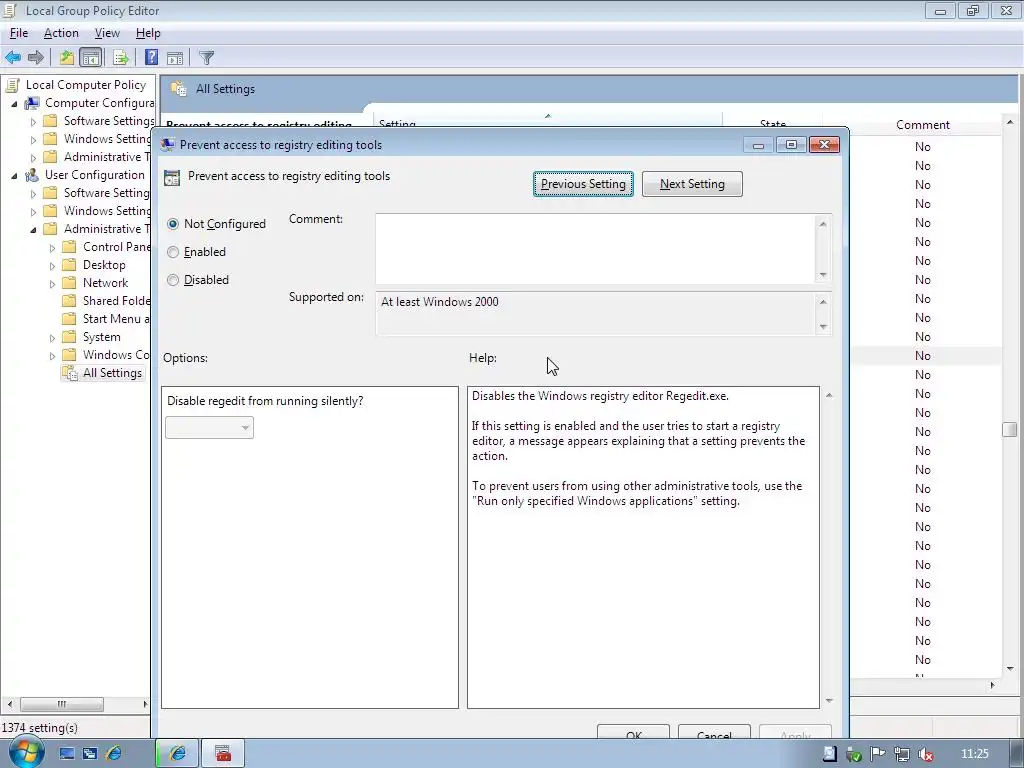The height and width of the screenshot is (768, 1024).
Task: Launch Internet Explorer from quick launch
Action: 114,754
